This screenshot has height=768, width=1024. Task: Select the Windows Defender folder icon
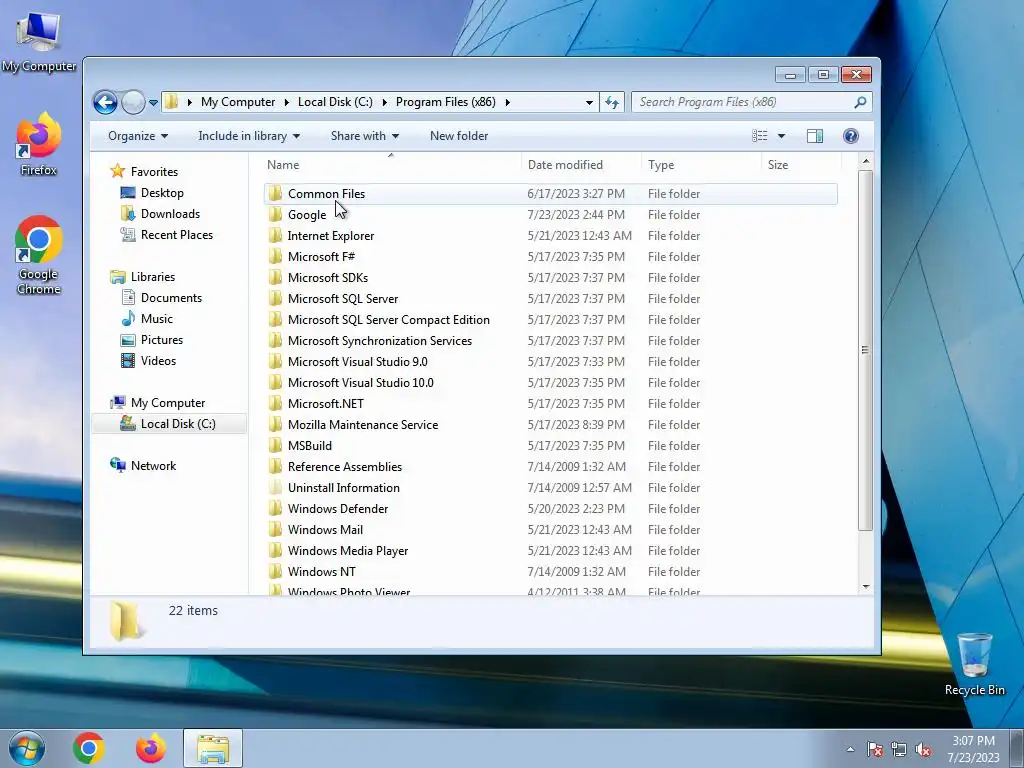[276, 508]
